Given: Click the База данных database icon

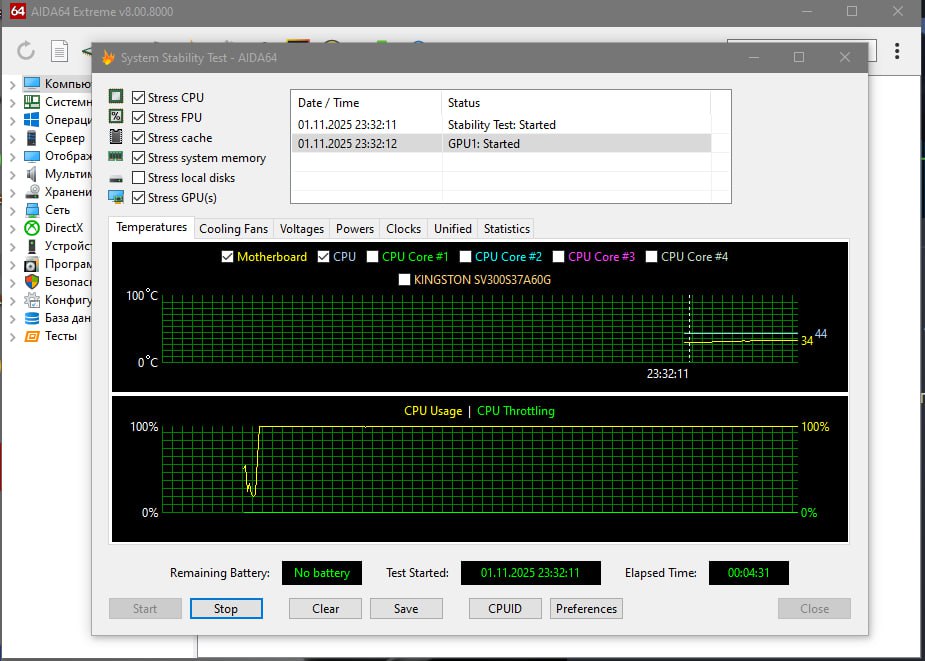Looking at the screenshot, I should tap(31, 318).
